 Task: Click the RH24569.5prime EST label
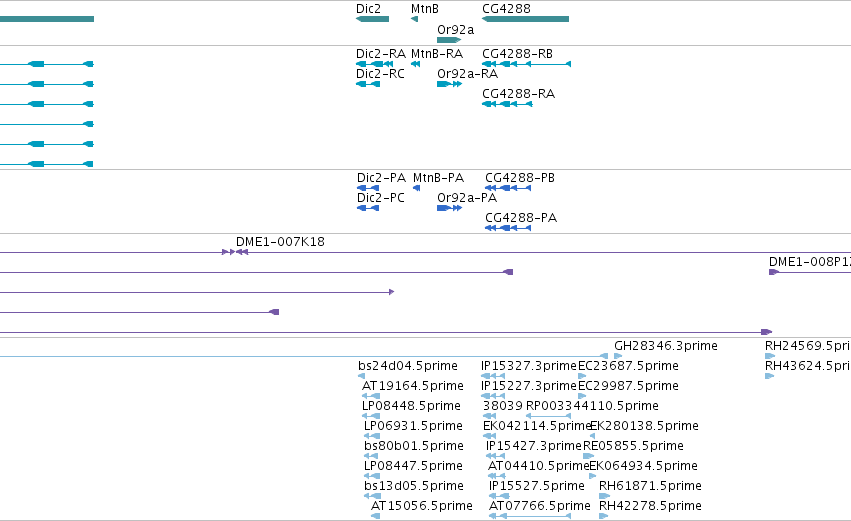coord(808,346)
